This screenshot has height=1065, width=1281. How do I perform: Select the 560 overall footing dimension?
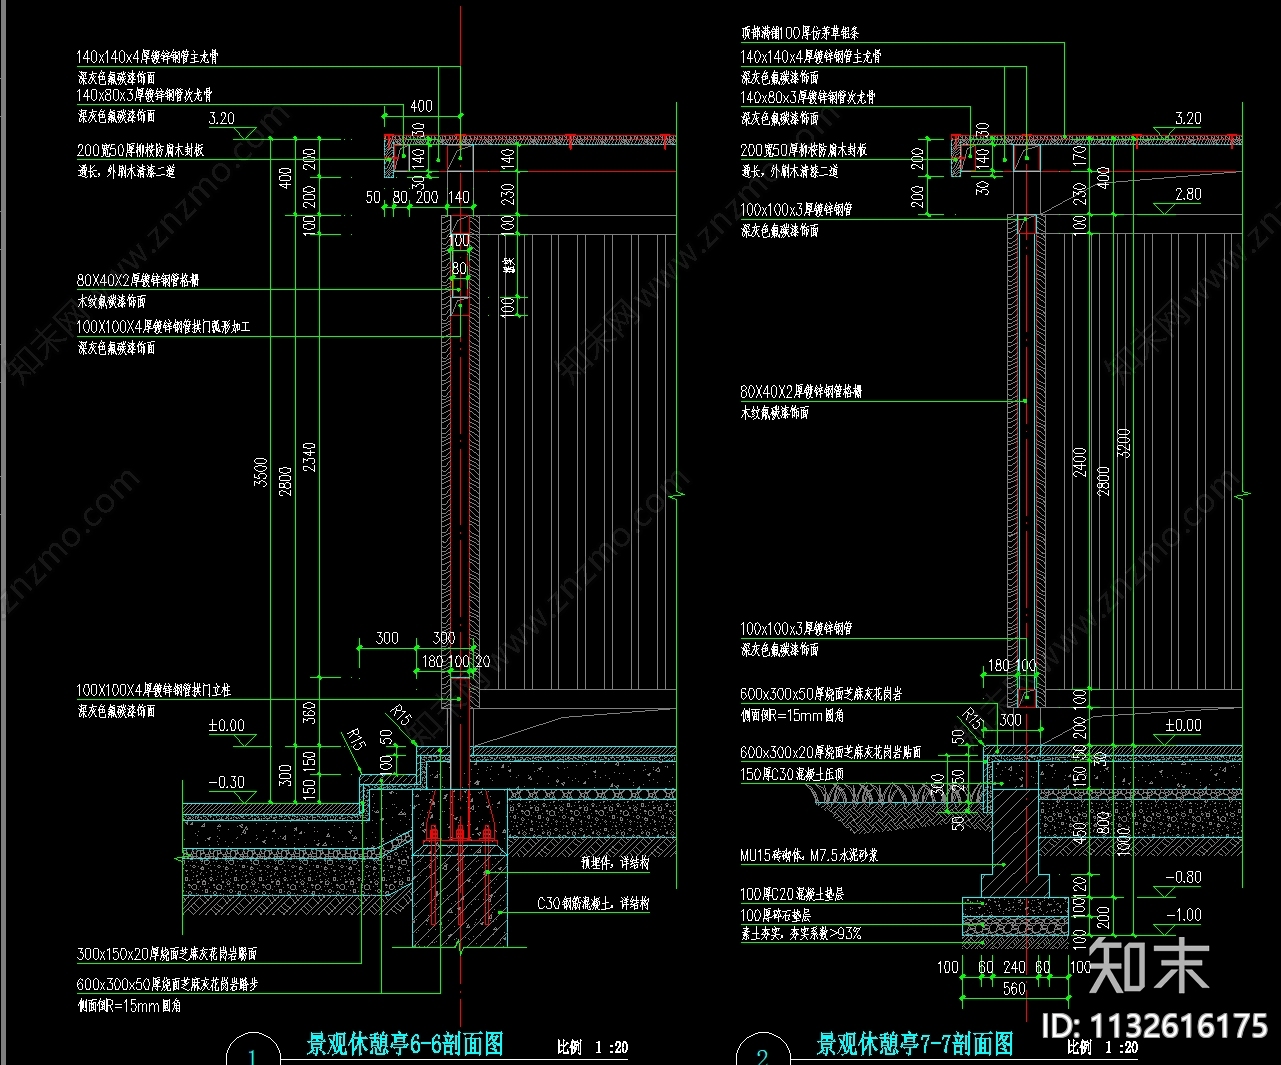(x=1014, y=988)
